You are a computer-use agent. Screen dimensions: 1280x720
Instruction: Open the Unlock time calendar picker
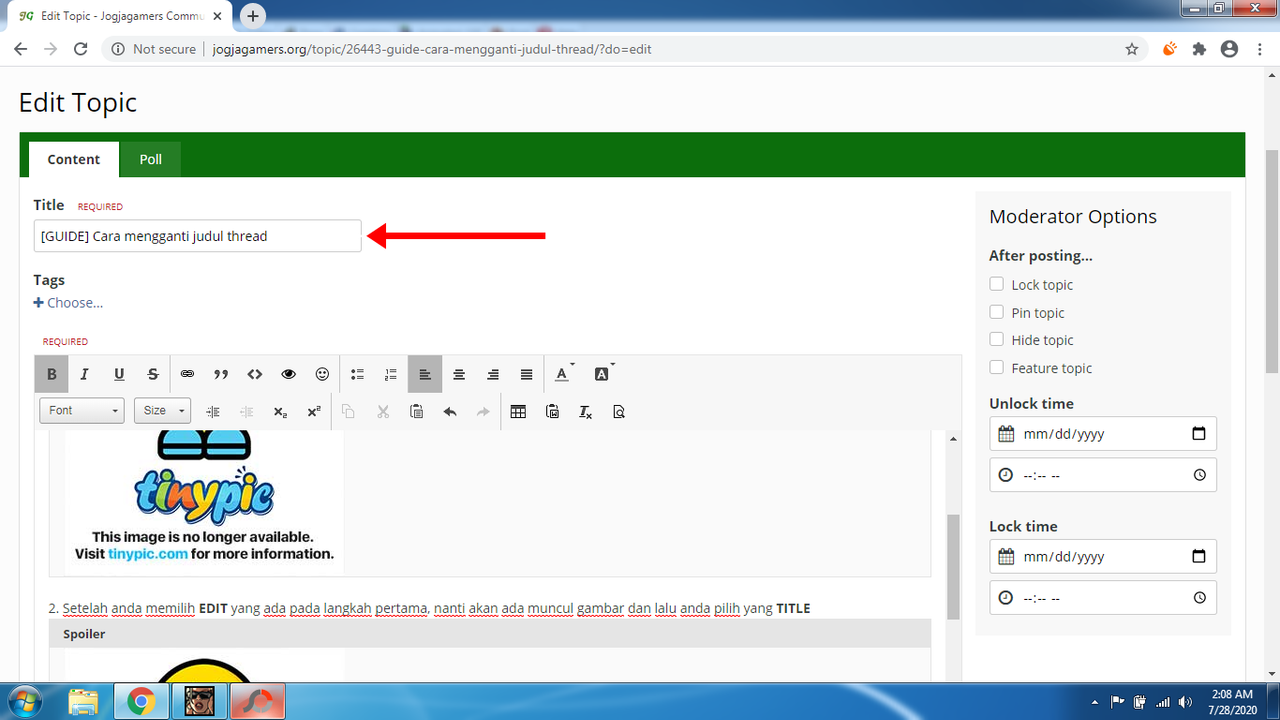tap(1199, 434)
